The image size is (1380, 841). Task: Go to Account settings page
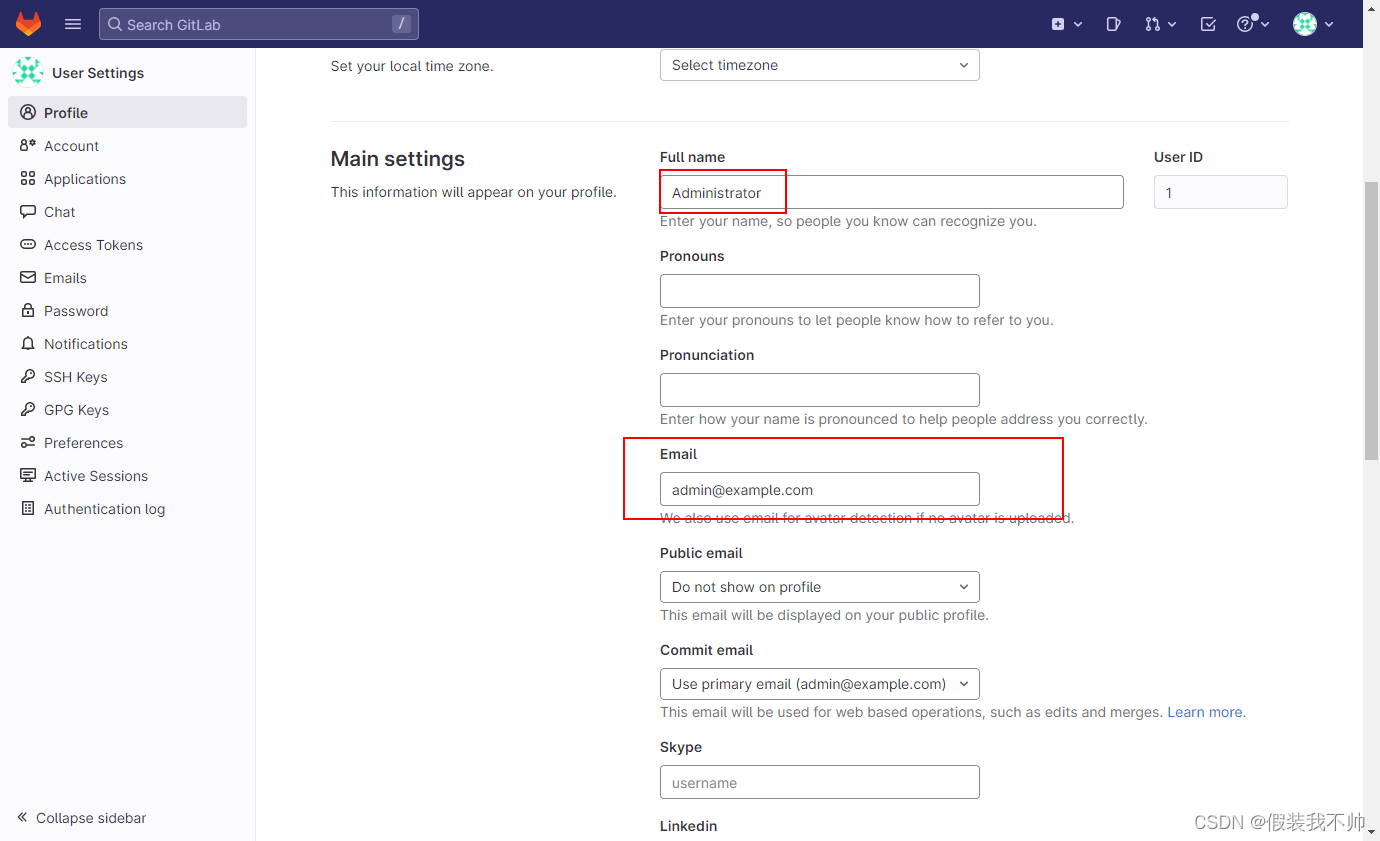(x=127, y=146)
